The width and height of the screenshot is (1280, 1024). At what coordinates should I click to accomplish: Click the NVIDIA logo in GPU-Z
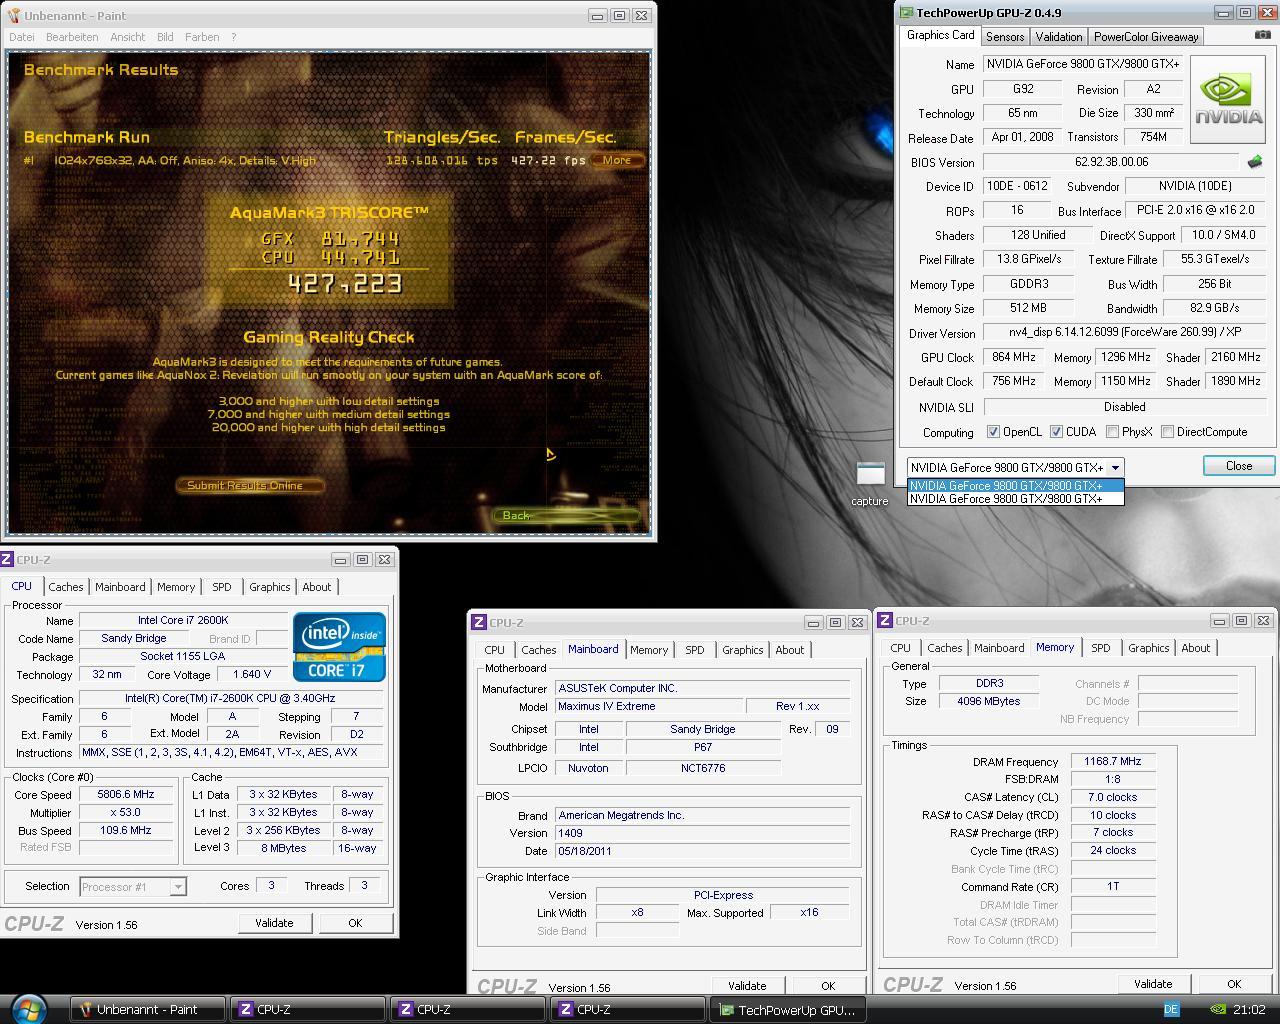pyautogui.click(x=1228, y=100)
